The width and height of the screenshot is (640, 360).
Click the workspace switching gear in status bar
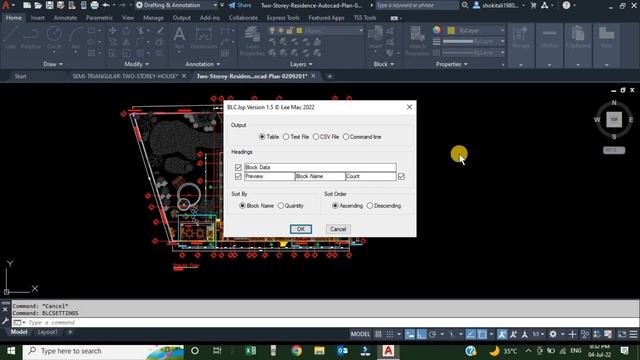553,334
